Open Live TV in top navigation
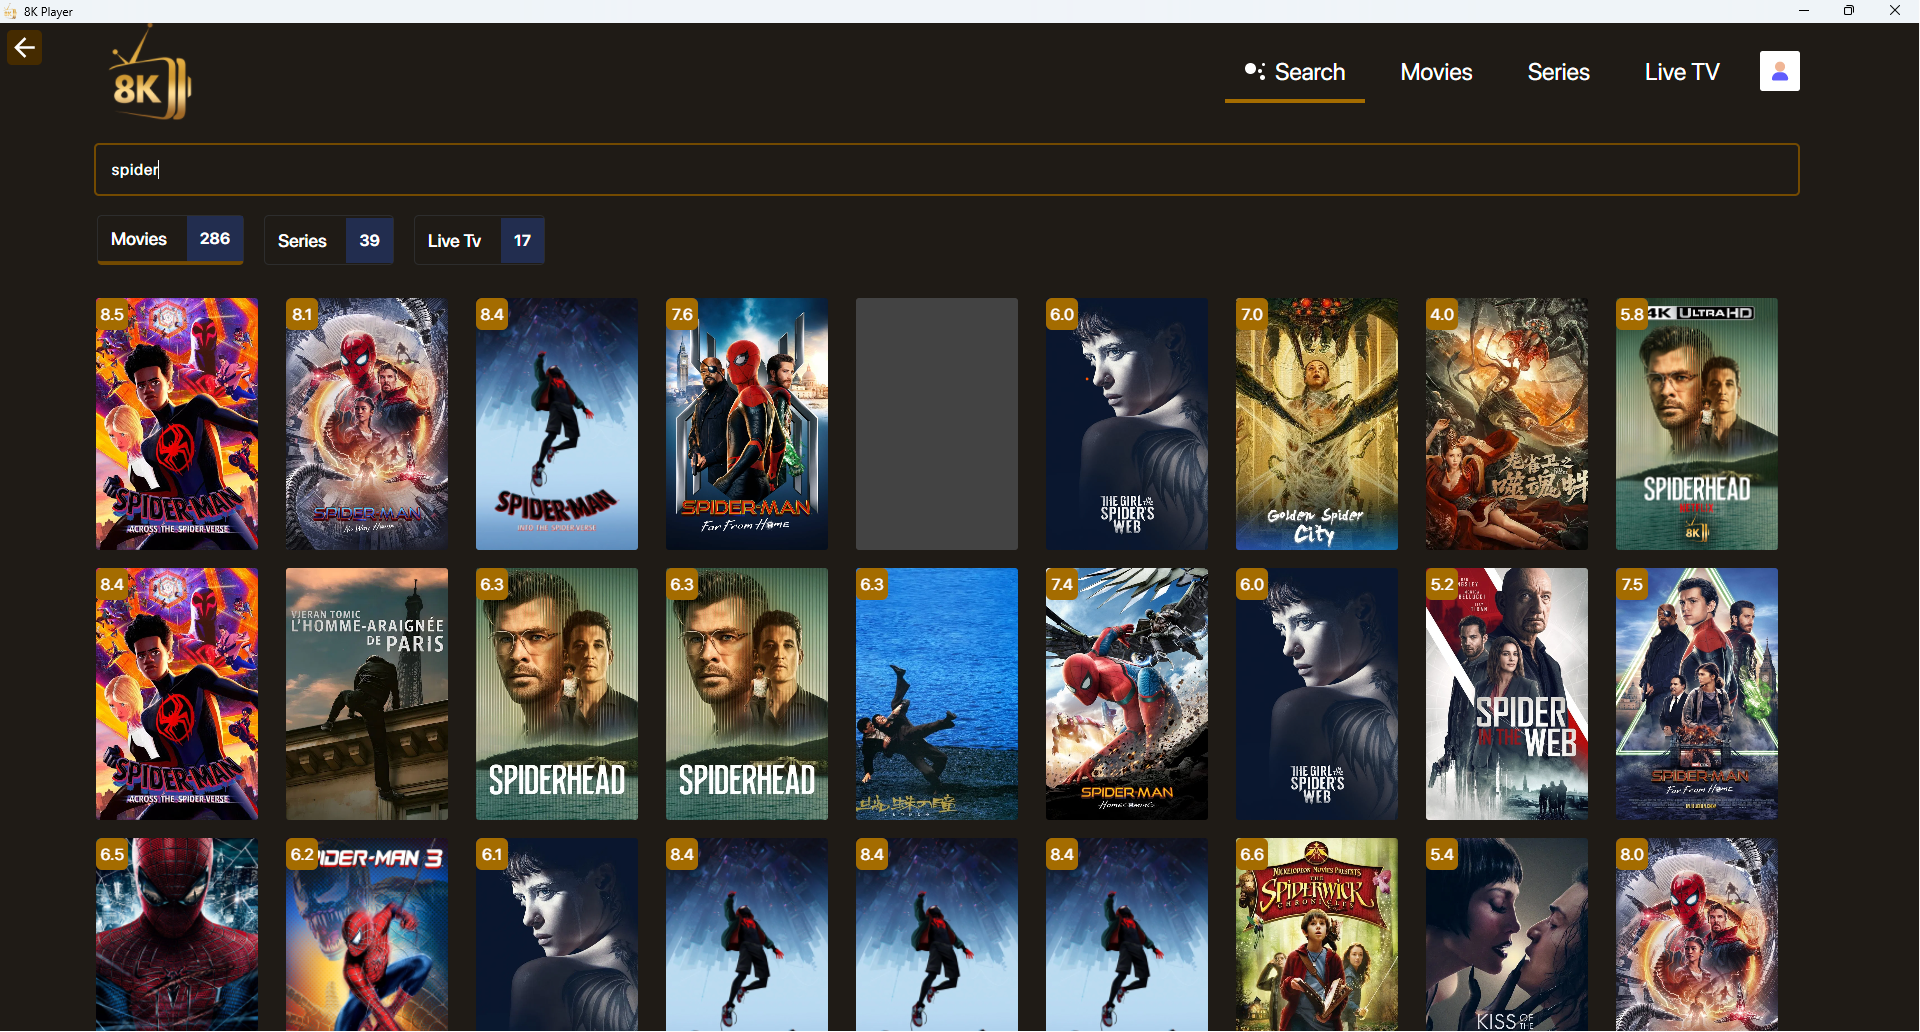Image resolution: width=1920 pixels, height=1032 pixels. pyautogui.click(x=1682, y=72)
